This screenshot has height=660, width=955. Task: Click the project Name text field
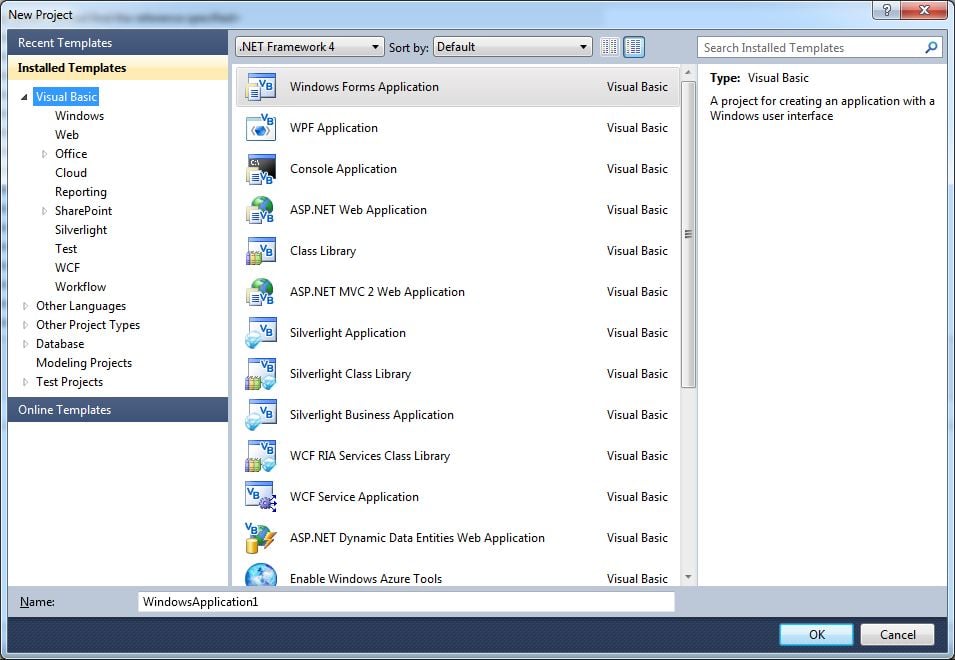(x=406, y=602)
